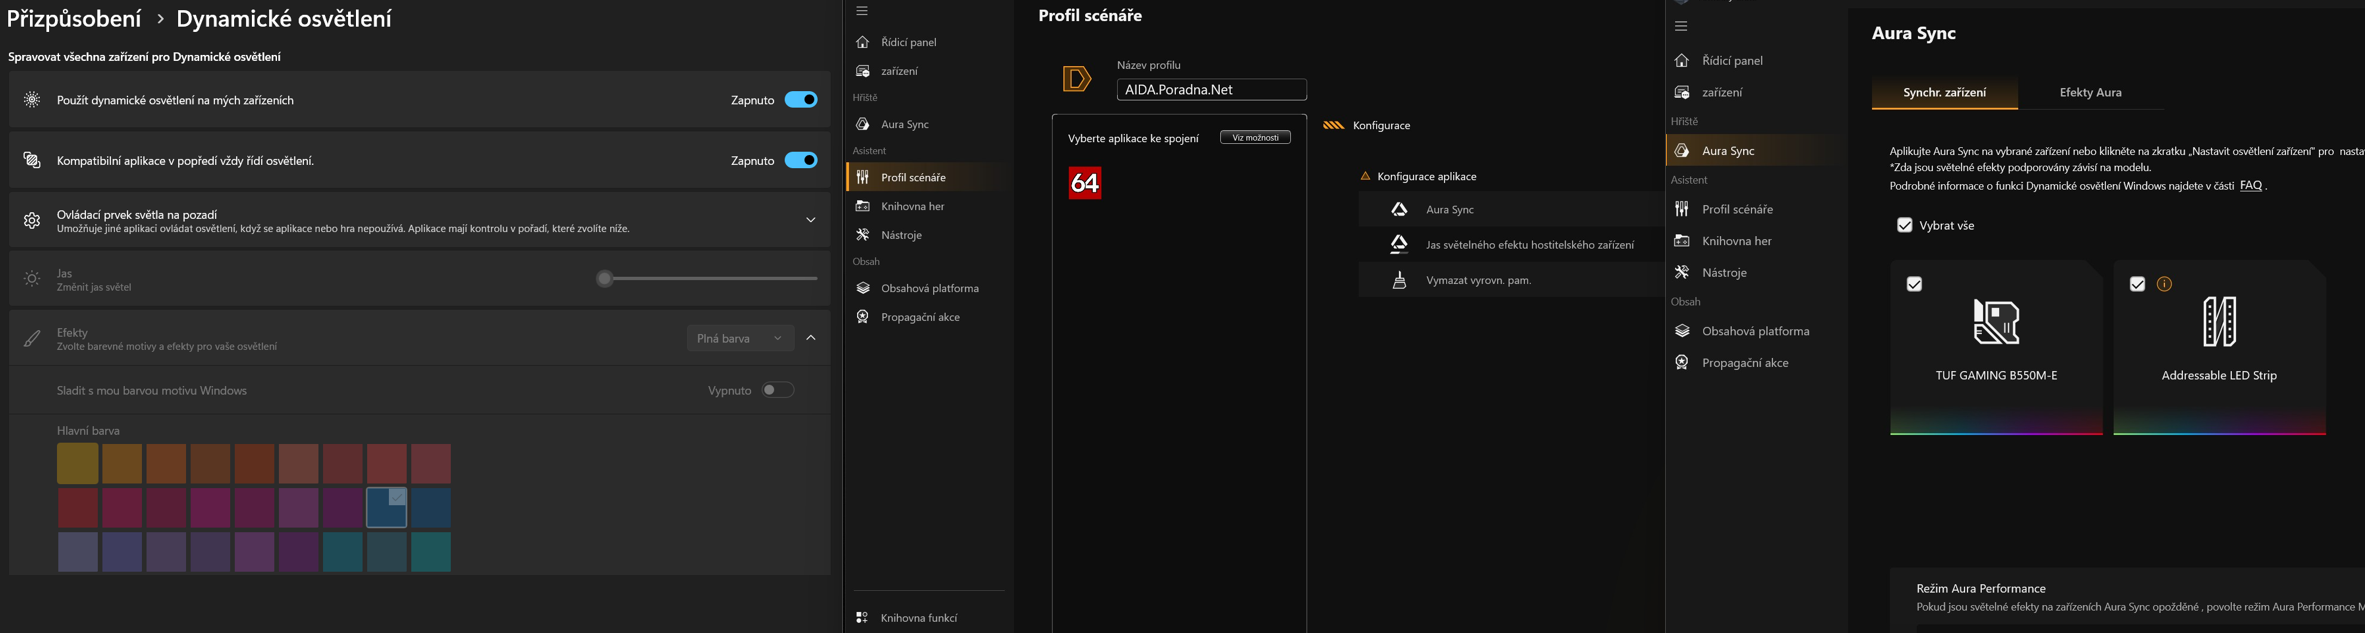Collapse the Efekty section chevron
The image size is (2365, 633).
pyautogui.click(x=811, y=338)
